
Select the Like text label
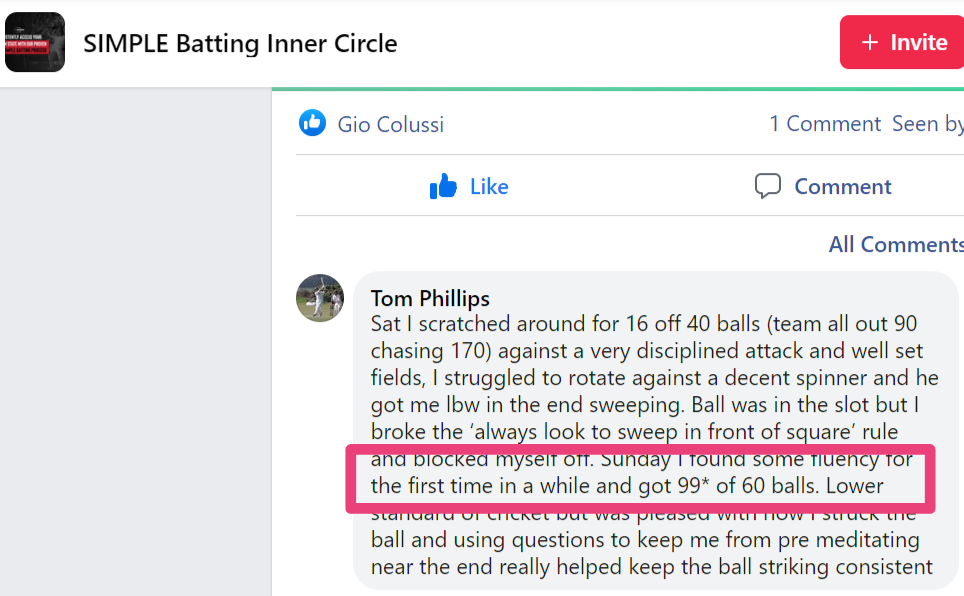[489, 186]
